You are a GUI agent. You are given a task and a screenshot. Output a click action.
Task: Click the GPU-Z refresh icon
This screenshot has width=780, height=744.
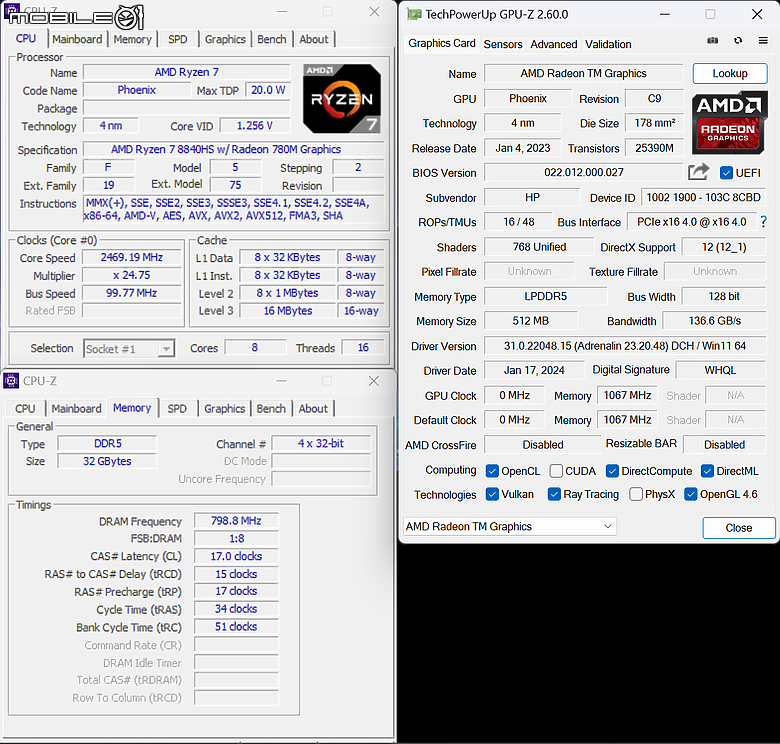click(738, 40)
